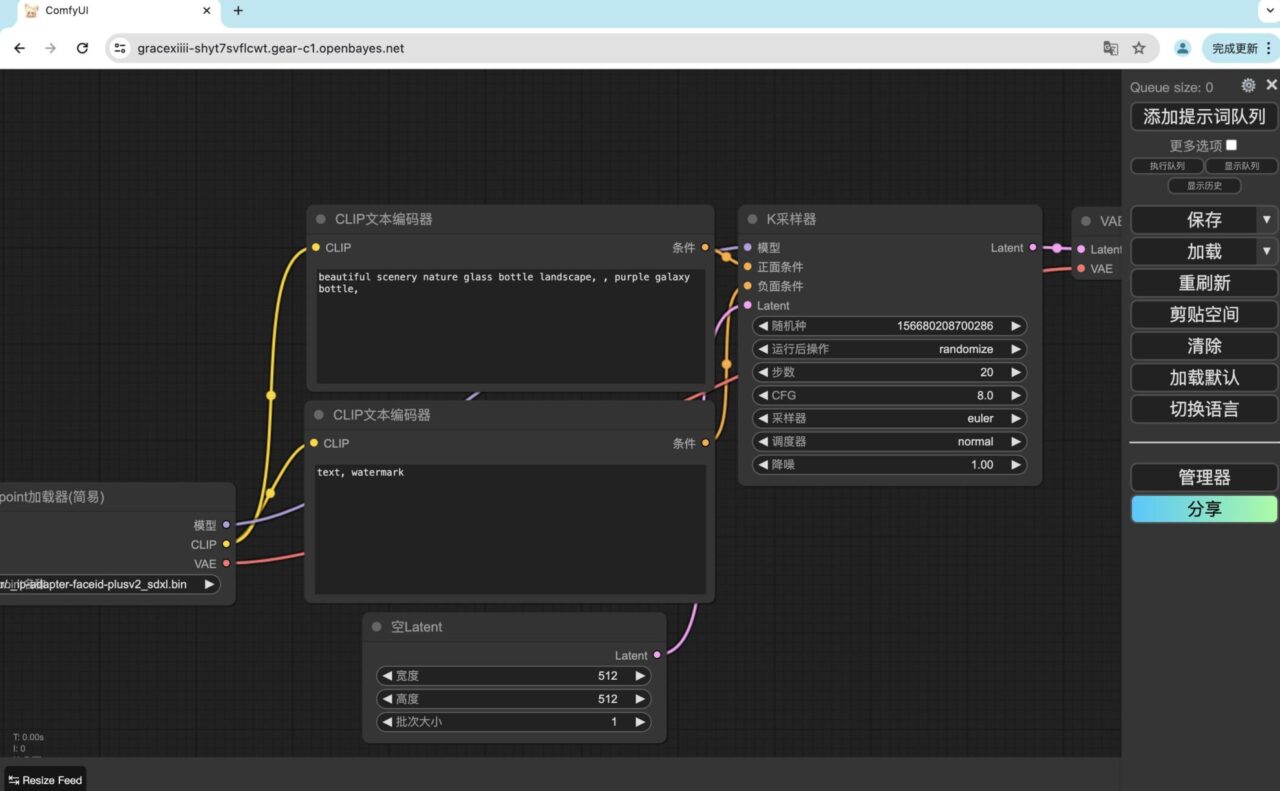Open the browser profile avatar icon
This screenshot has height=791, width=1280.
pyautogui.click(x=1182, y=48)
